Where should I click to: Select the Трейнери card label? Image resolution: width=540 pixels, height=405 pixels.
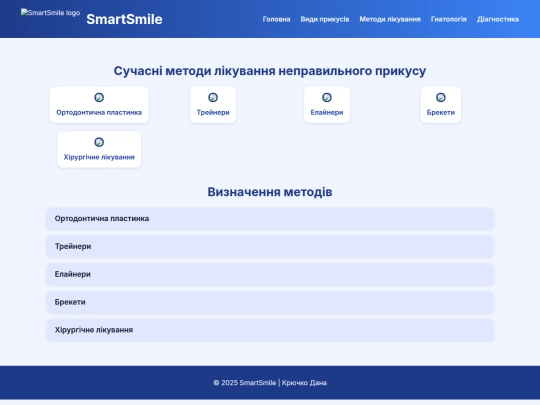point(213,112)
